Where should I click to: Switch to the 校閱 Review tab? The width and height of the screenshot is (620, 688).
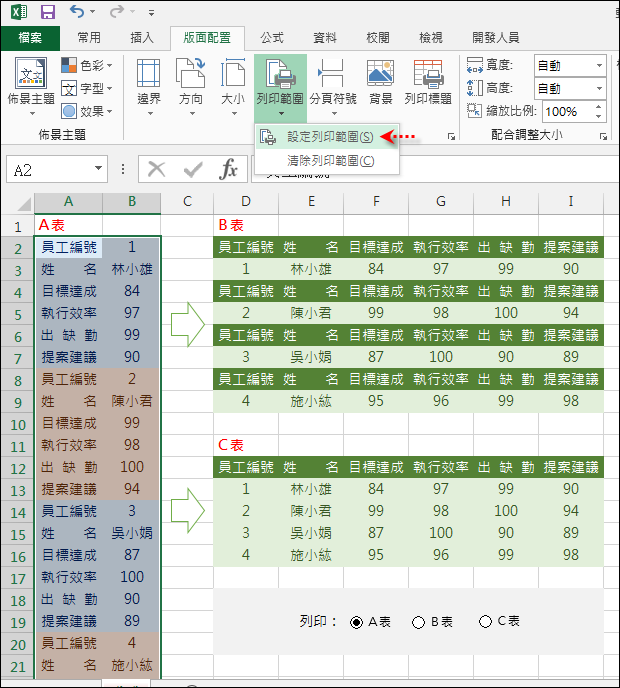(378, 38)
